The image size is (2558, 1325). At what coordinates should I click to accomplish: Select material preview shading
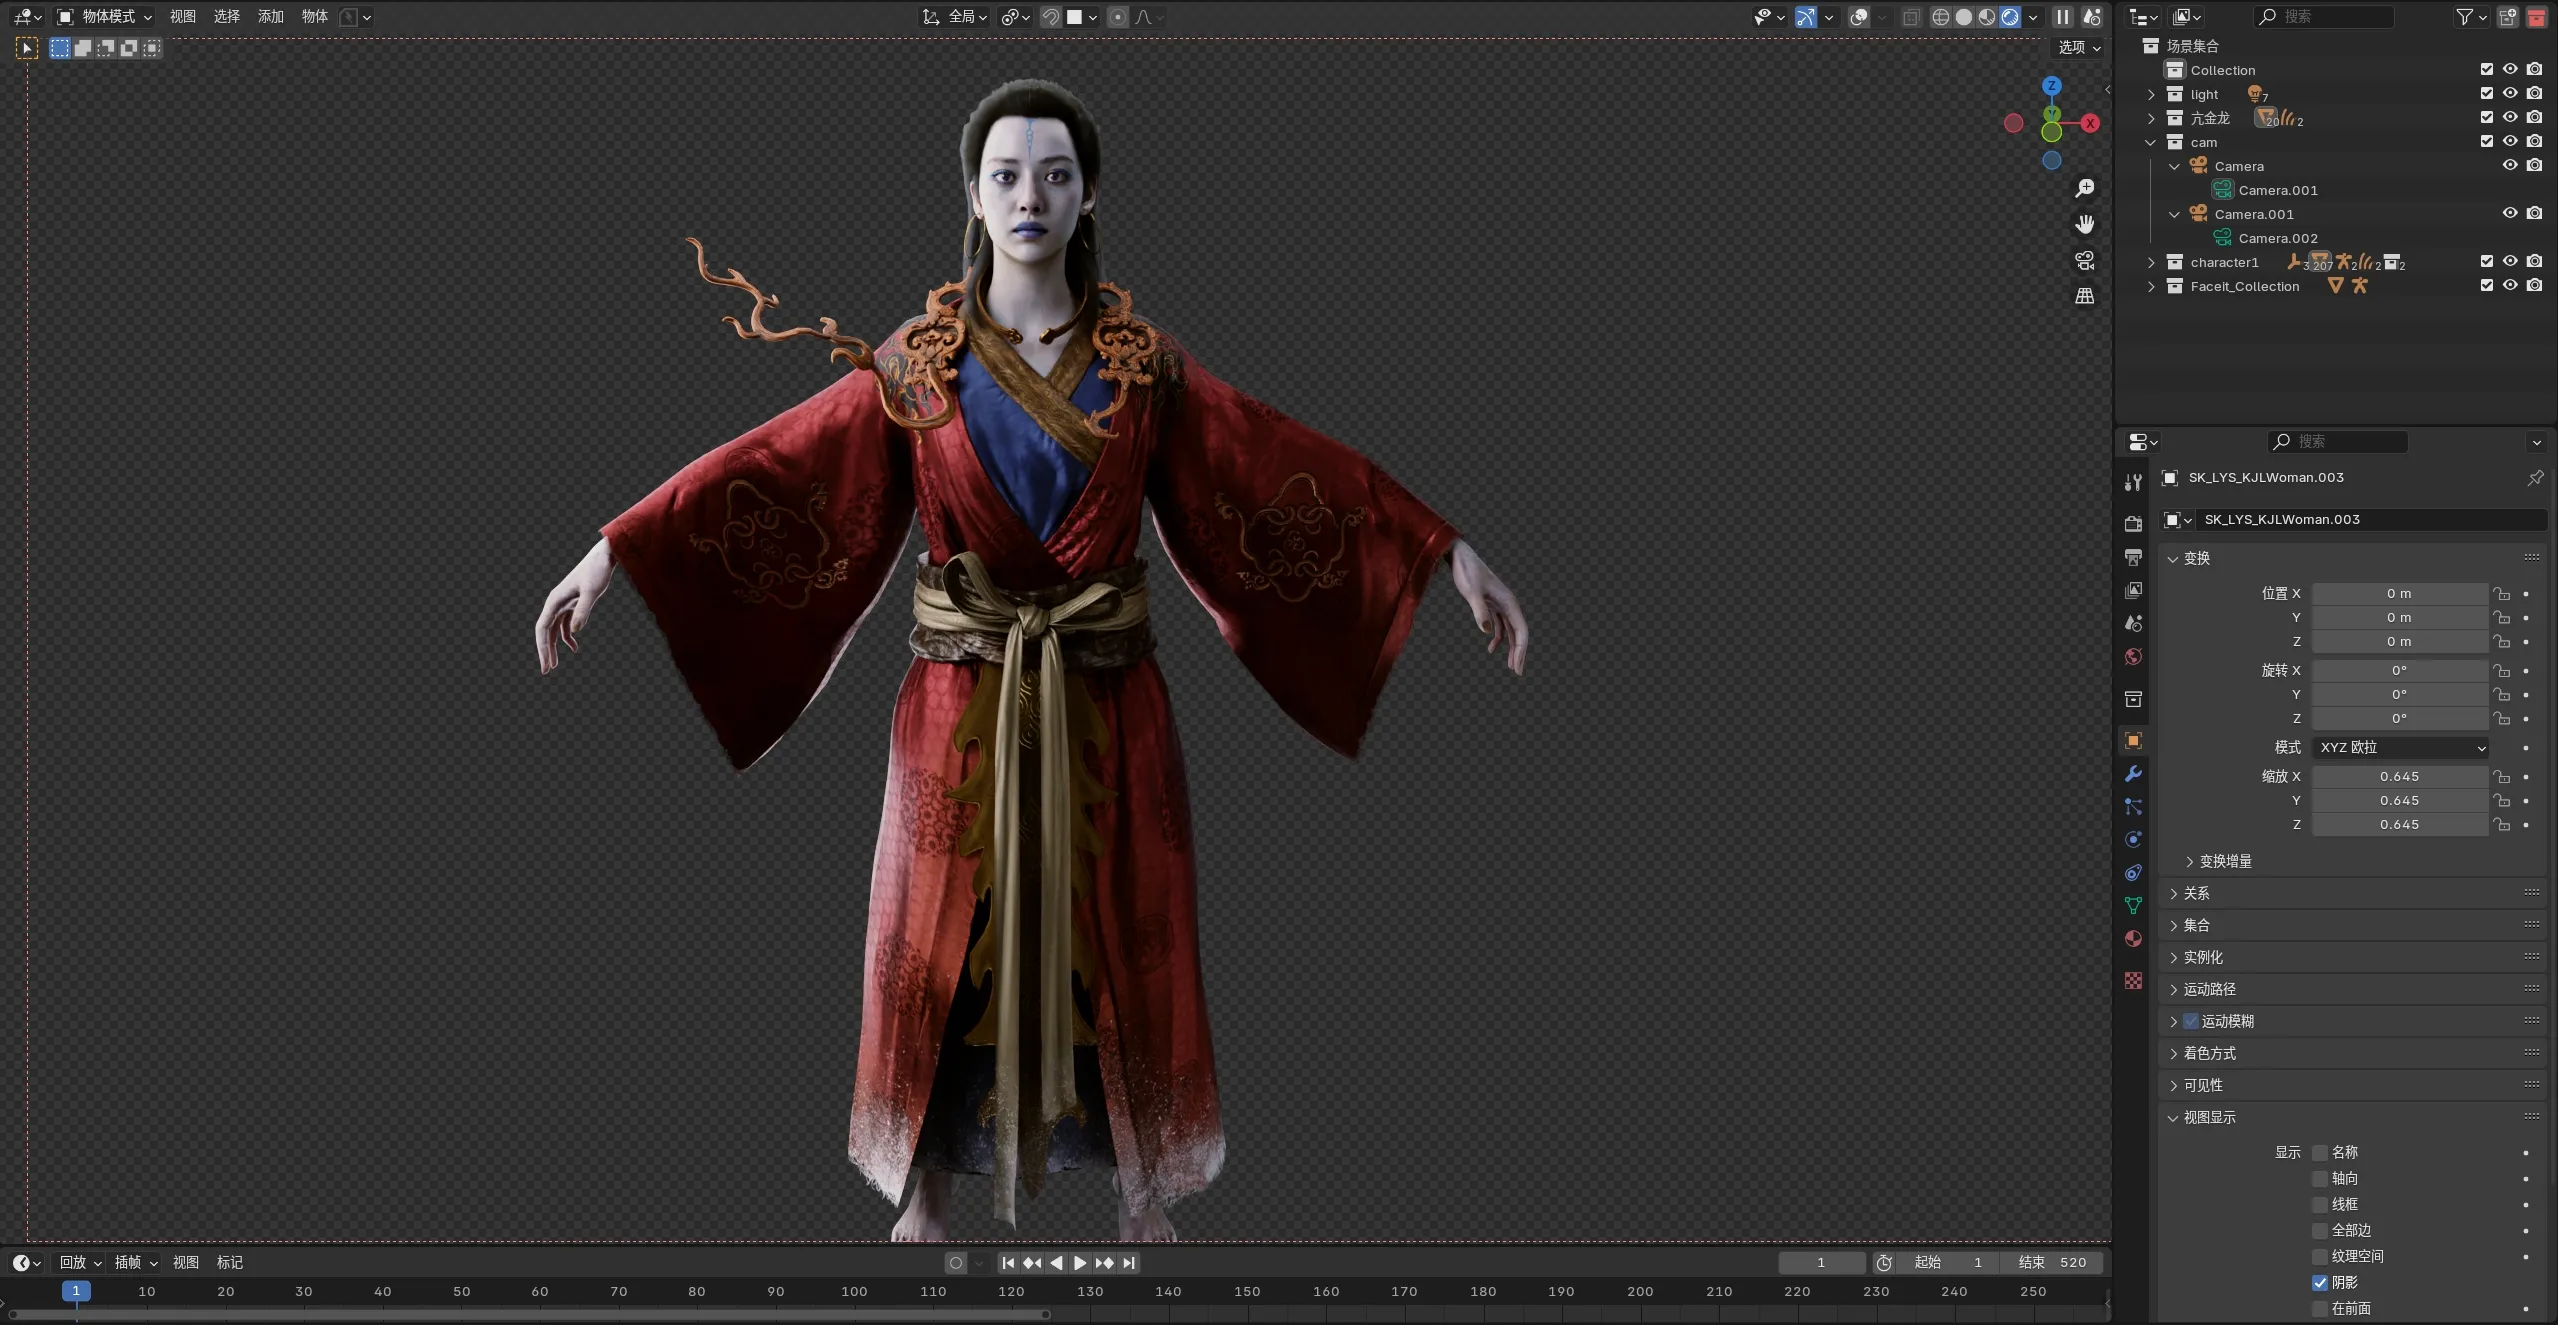1986,17
